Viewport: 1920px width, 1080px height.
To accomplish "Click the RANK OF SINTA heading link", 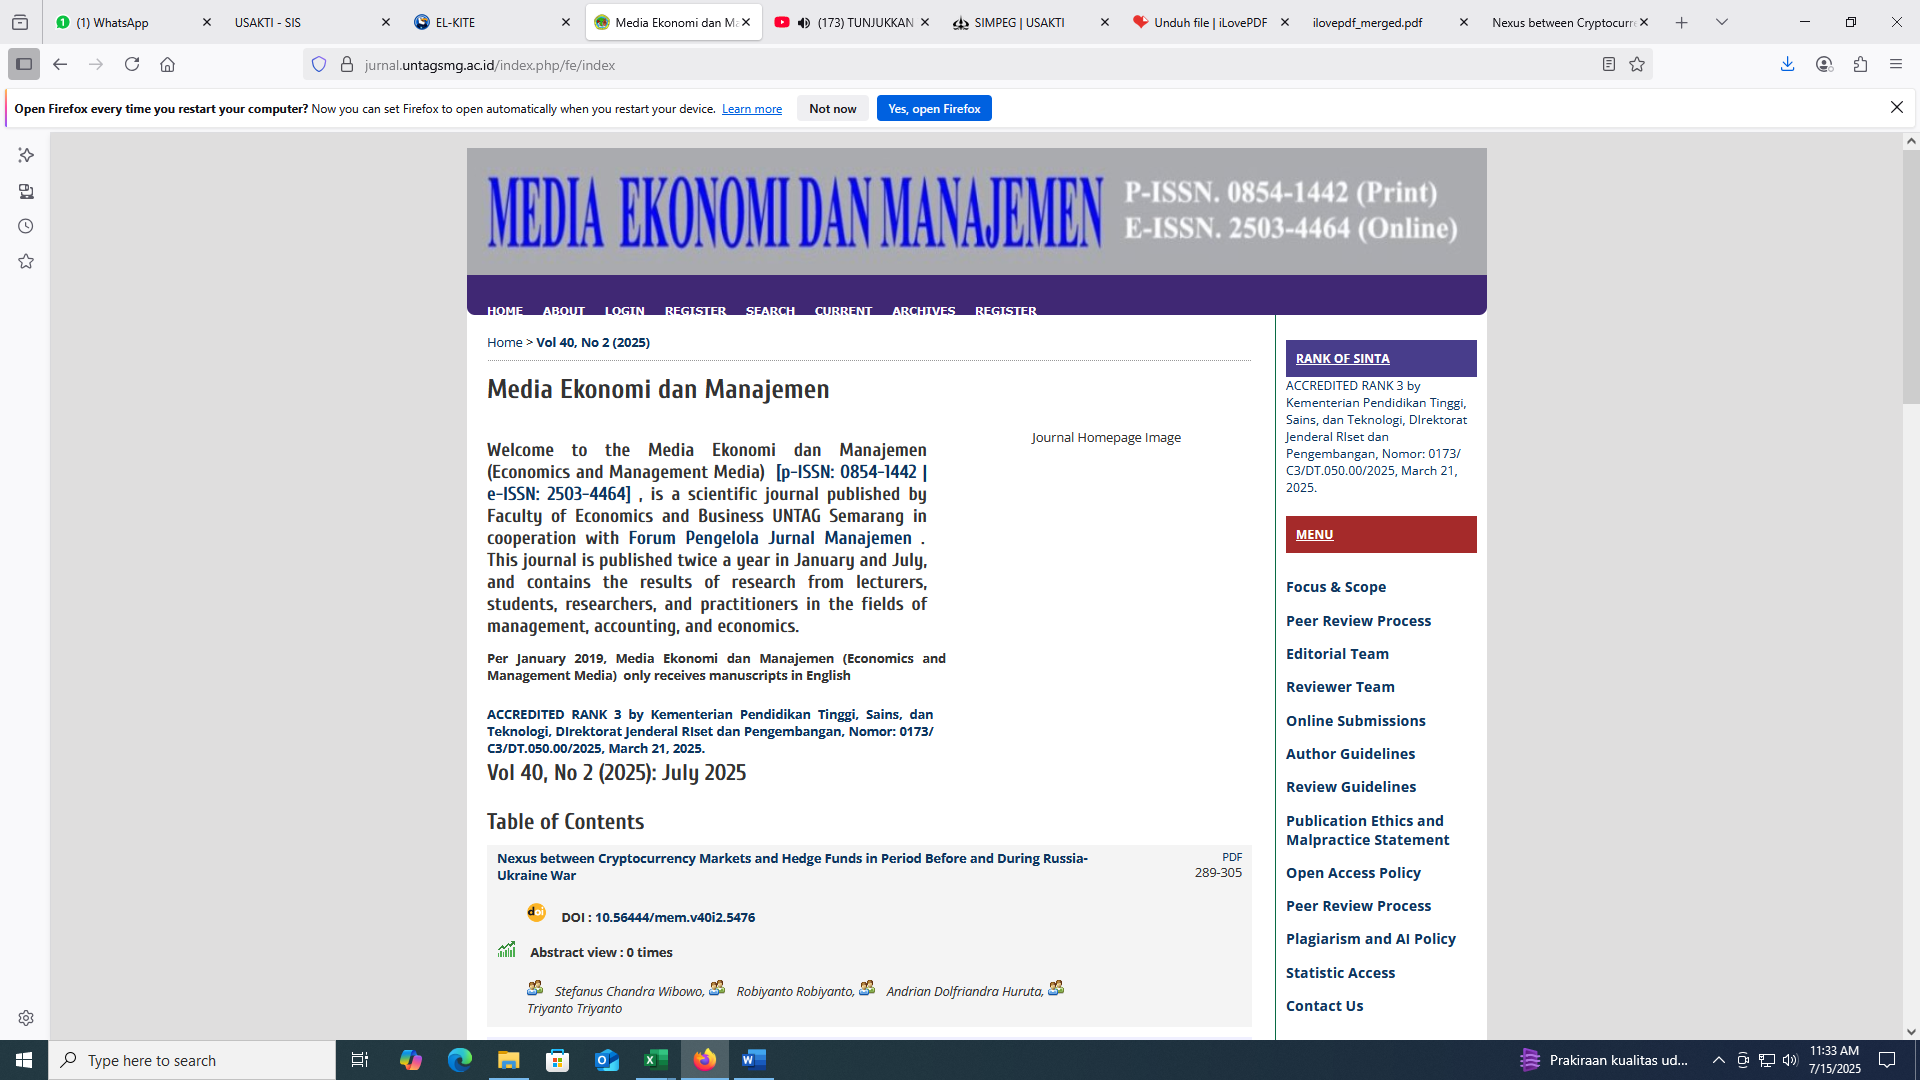I will 1342,358.
